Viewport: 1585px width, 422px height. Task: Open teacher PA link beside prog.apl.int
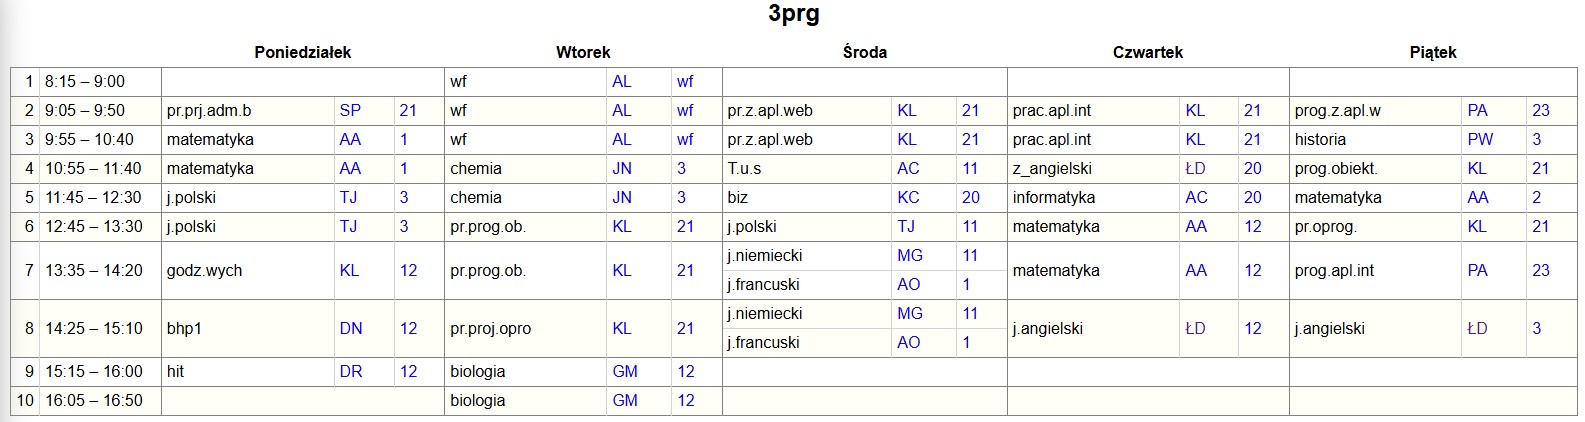pyautogui.click(x=1477, y=270)
